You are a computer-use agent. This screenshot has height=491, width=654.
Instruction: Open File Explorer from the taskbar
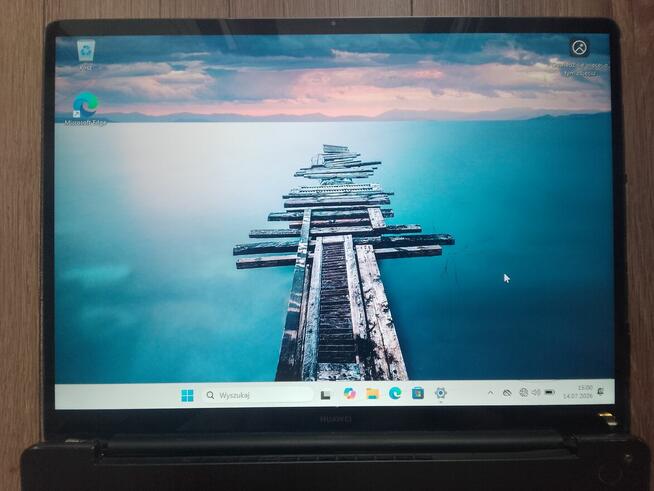(x=372, y=393)
